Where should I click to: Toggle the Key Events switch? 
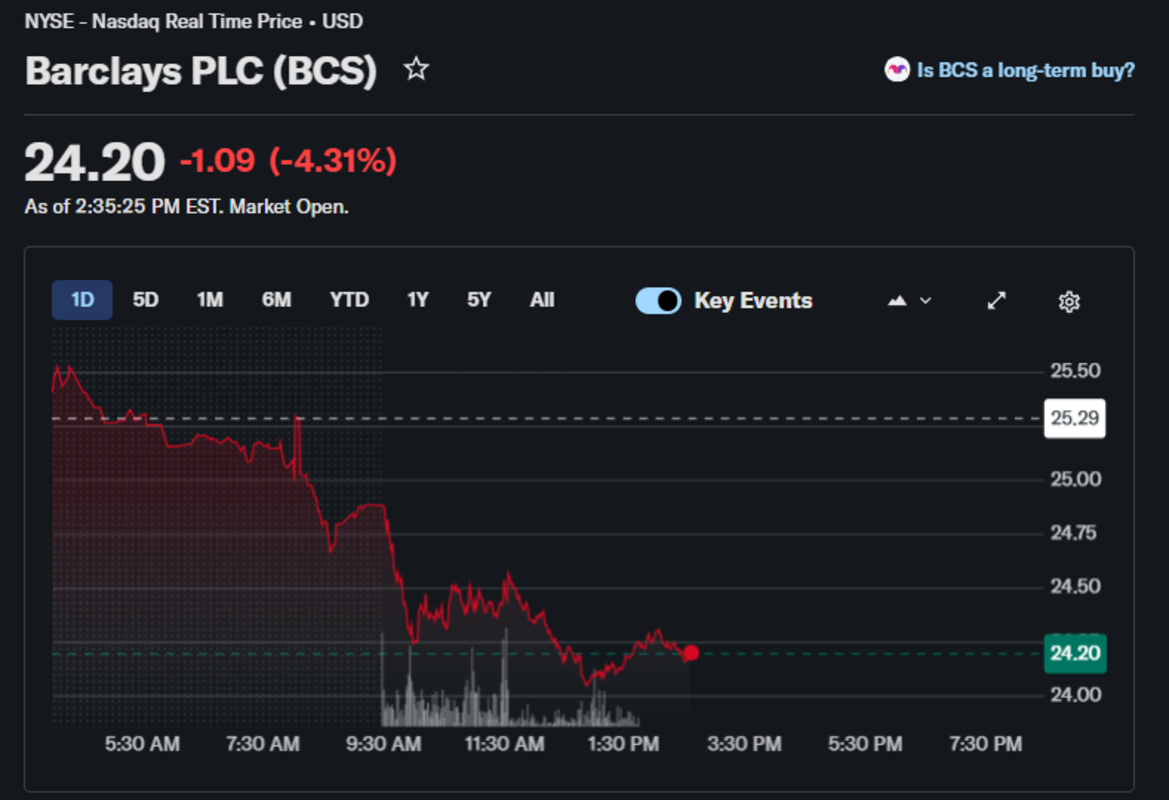coord(658,301)
